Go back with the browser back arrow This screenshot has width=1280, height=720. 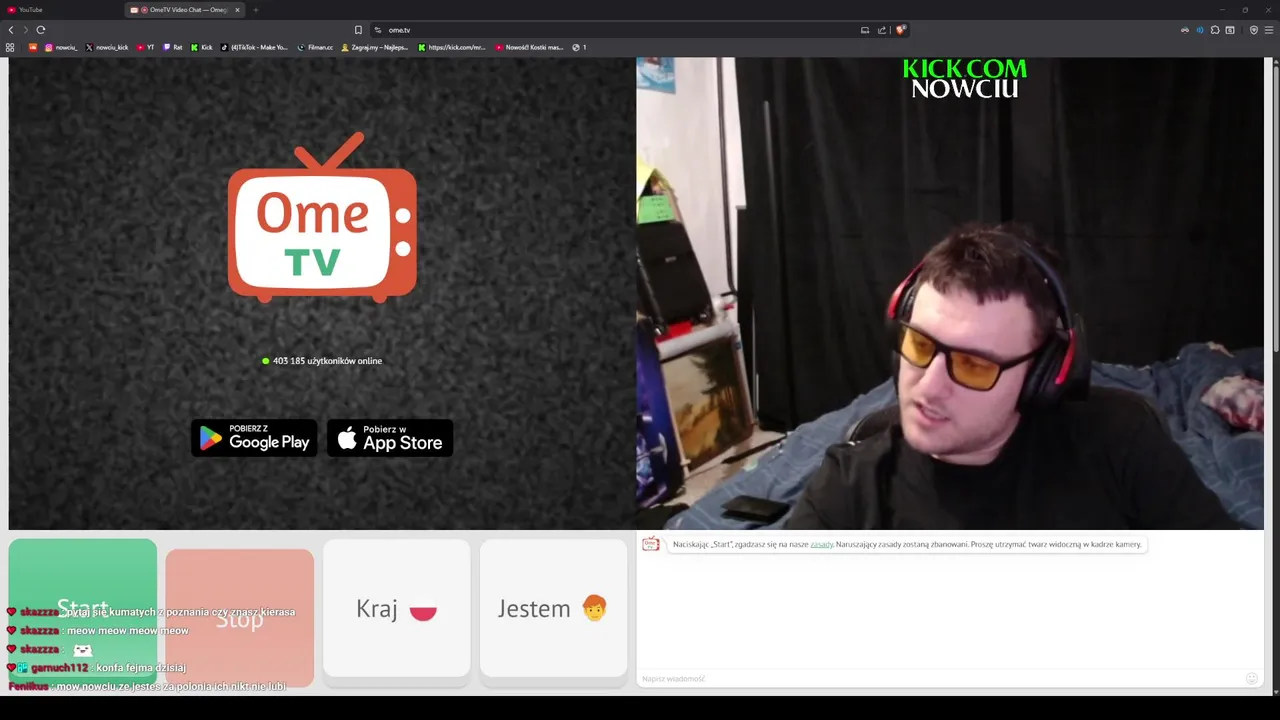pyautogui.click(x=11, y=30)
